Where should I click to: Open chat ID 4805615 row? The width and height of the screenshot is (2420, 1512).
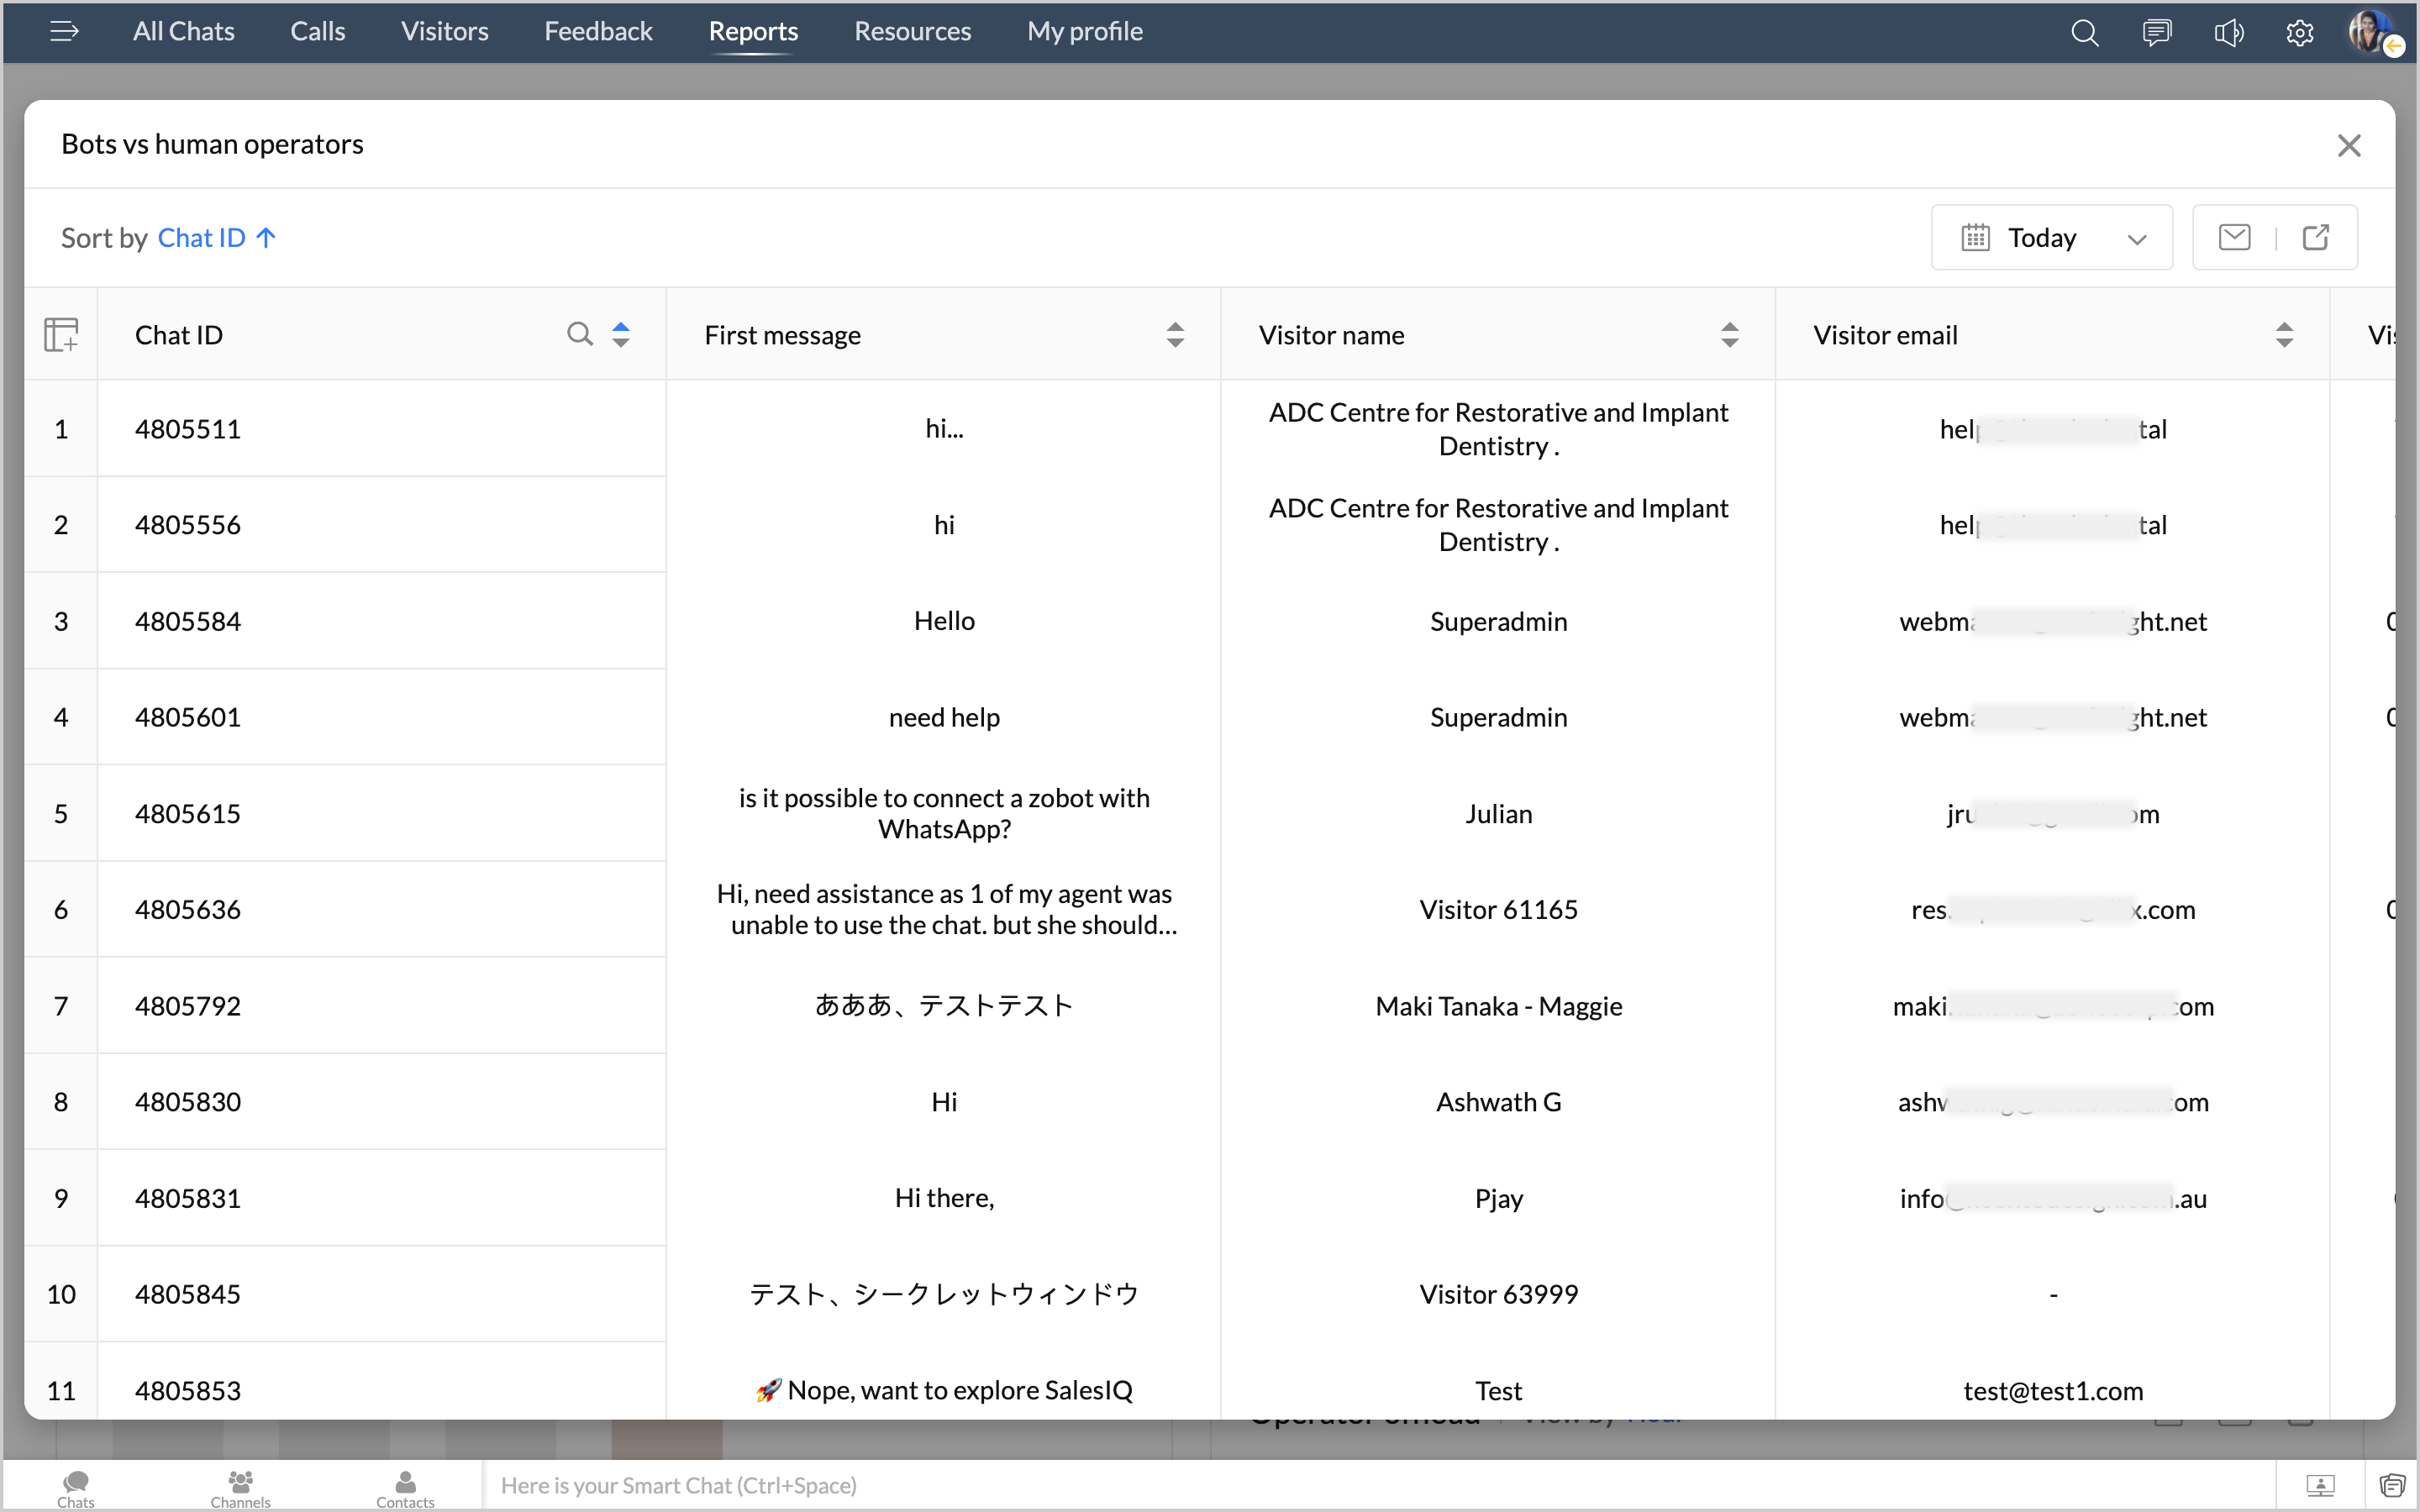click(x=188, y=813)
